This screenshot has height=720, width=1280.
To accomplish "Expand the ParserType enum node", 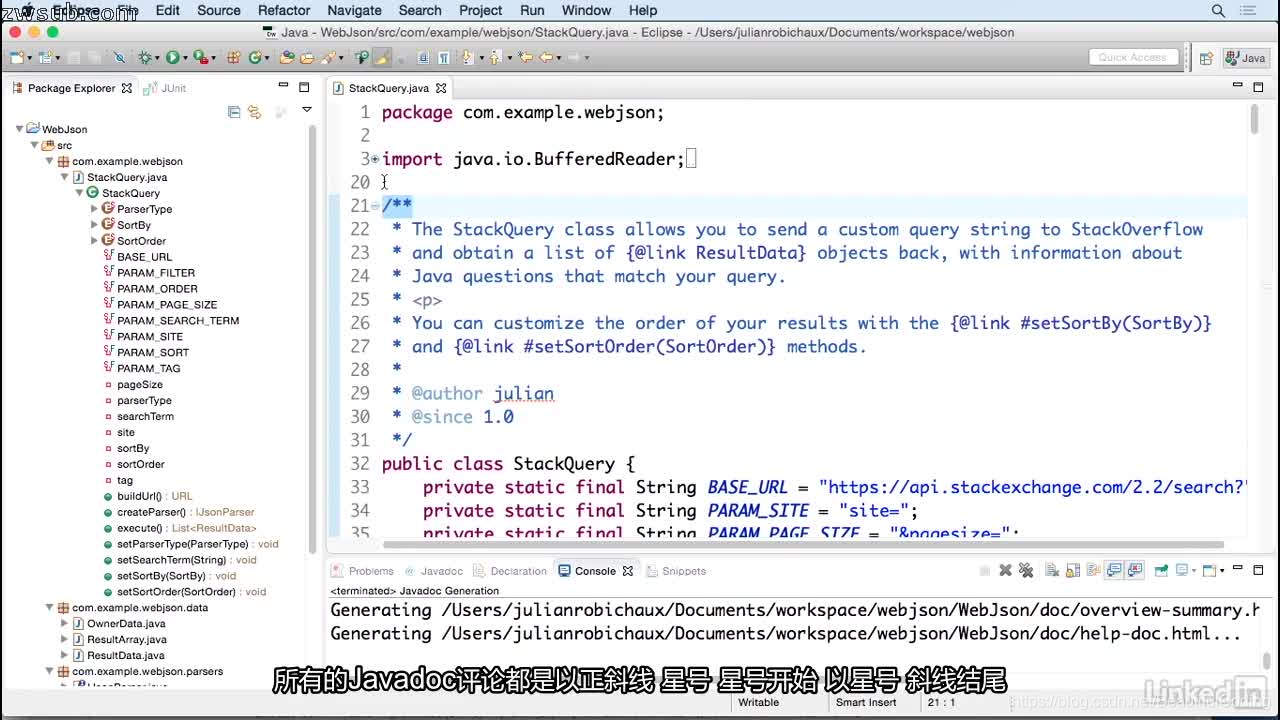I will pos(94,209).
